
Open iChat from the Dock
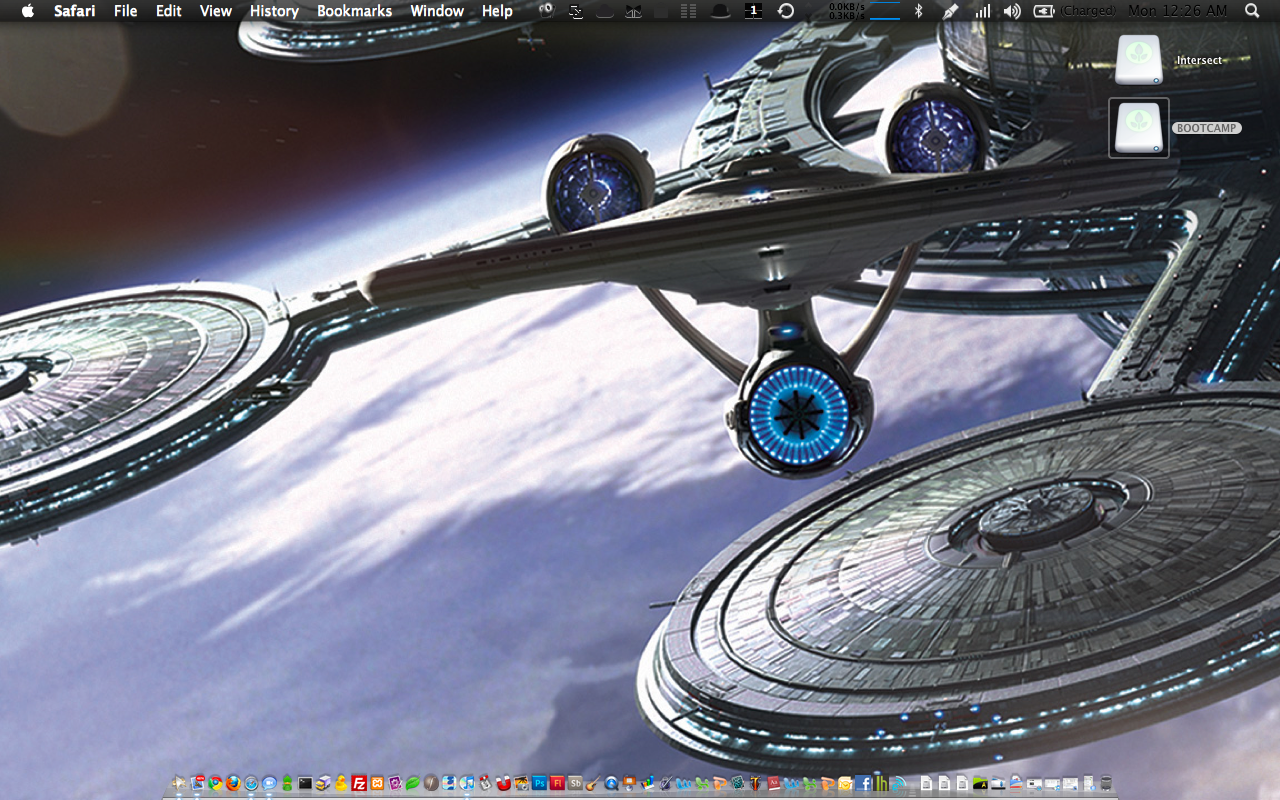click(x=269, y=783)
